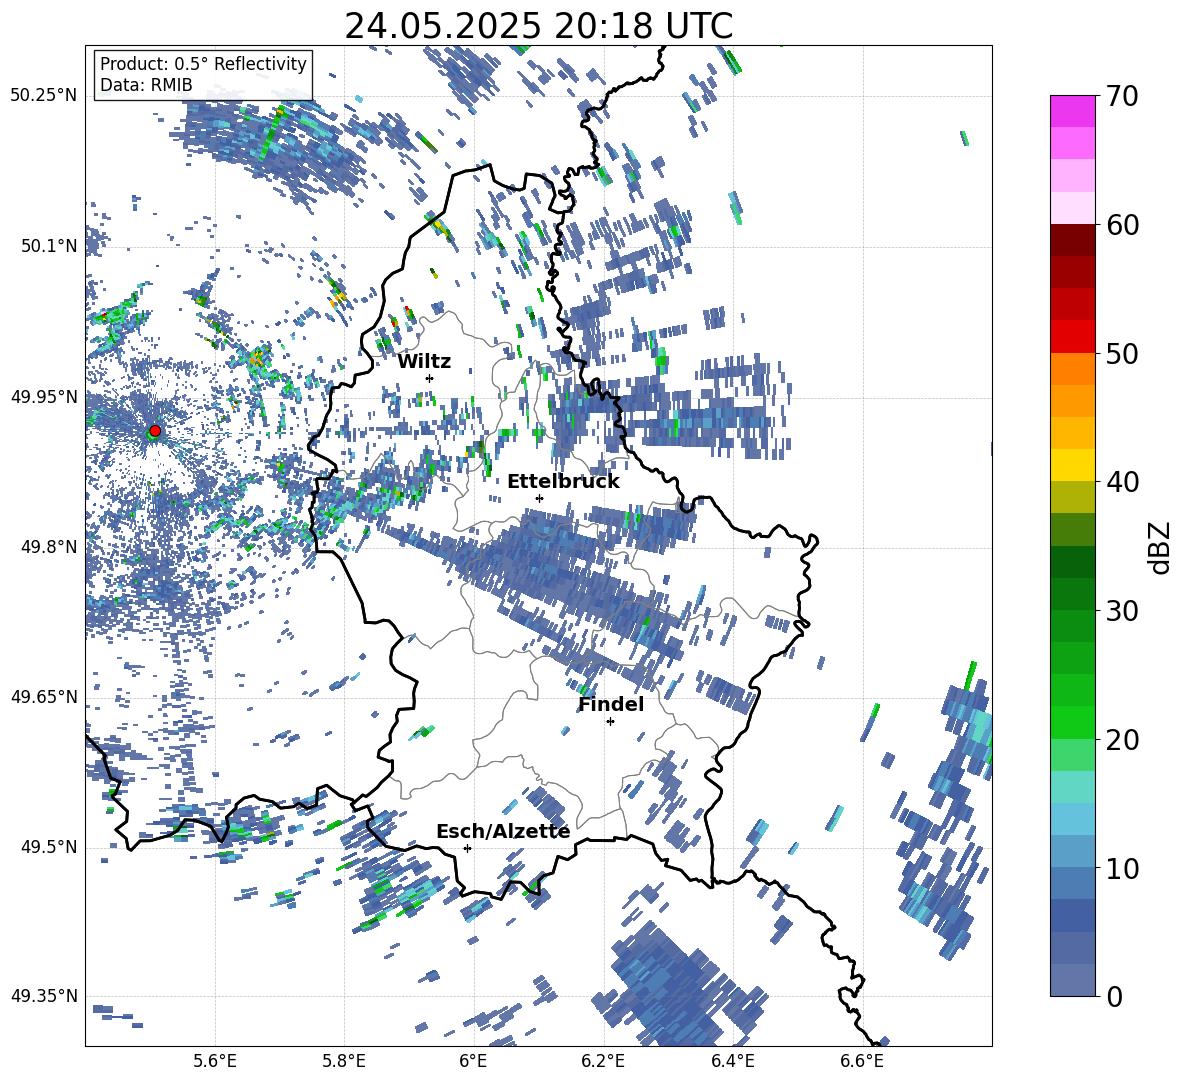The height and width of the screenshot is (1081, 1184).
Task: Click the 49.95°N latitude label
Action: (x=44, y=396)
